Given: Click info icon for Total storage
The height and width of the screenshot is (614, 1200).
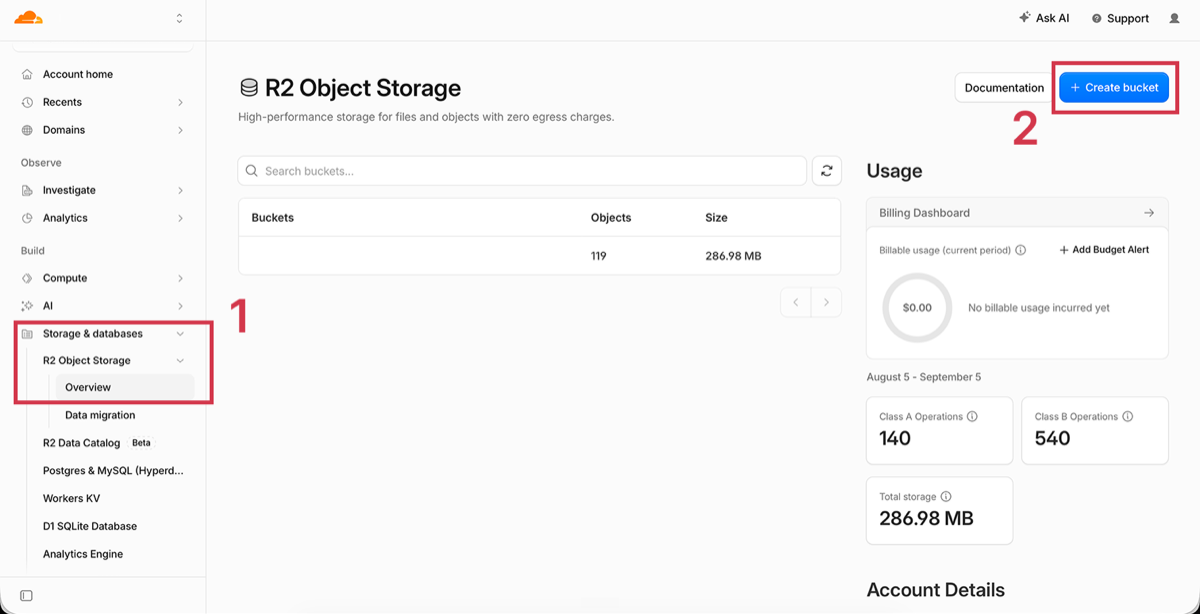Looking at the screenshot, I should 946,496.
